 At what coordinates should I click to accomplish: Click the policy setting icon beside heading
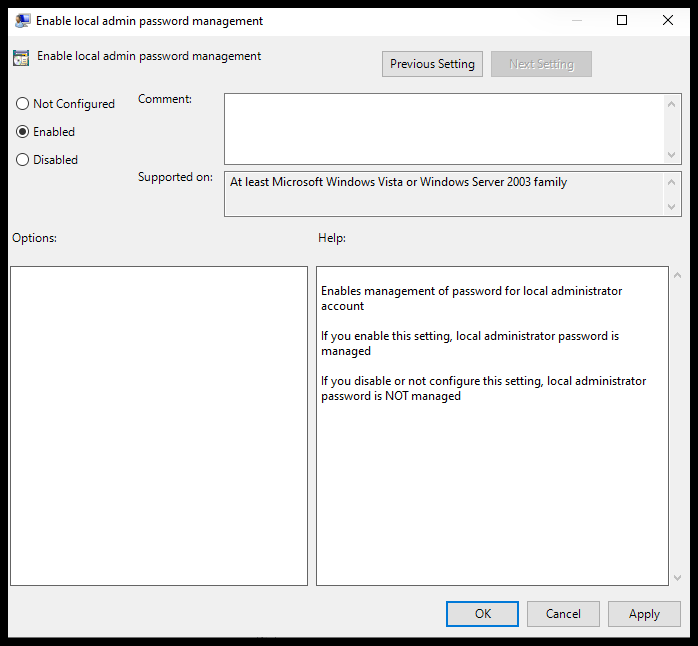point(21,58)
